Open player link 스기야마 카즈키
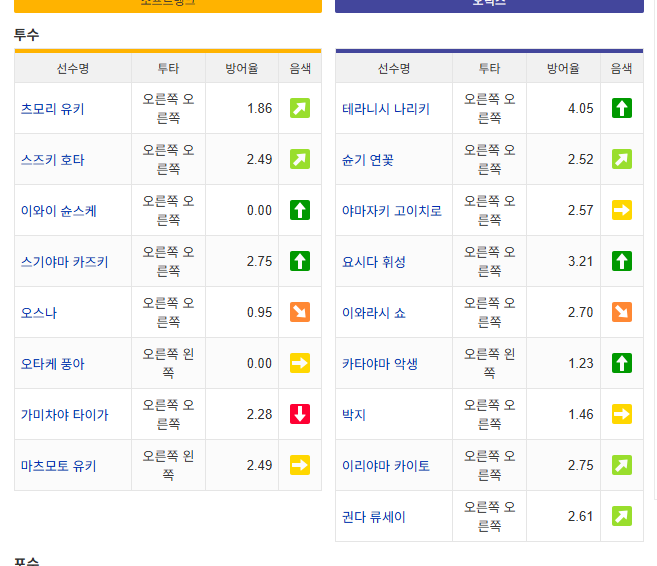Screen dimensions: 657x566 click(65, 262)
